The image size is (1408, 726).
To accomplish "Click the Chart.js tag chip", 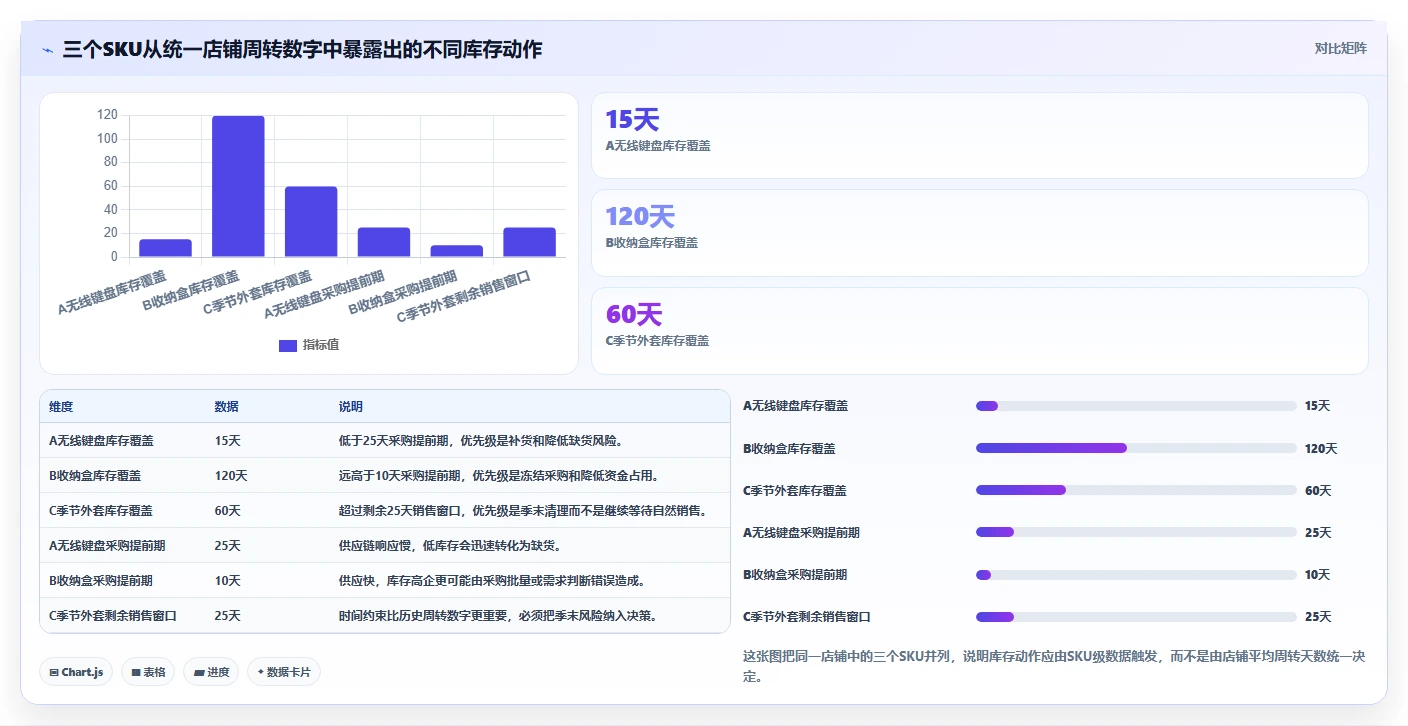I will (x=76, y=672).
